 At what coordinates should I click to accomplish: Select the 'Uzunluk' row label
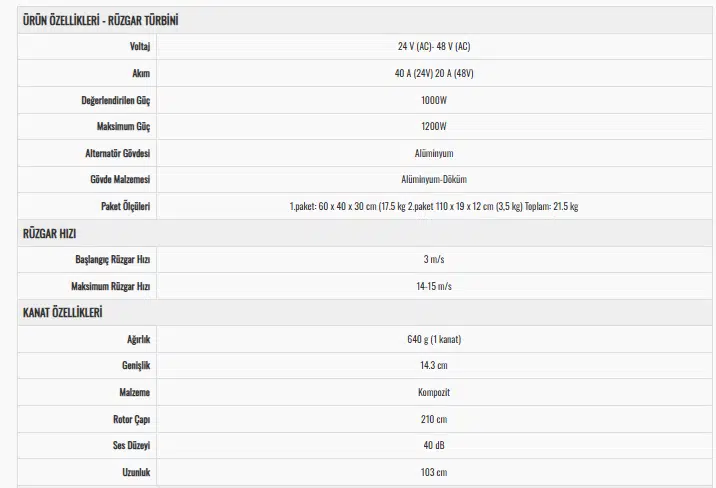pos(134,472)
